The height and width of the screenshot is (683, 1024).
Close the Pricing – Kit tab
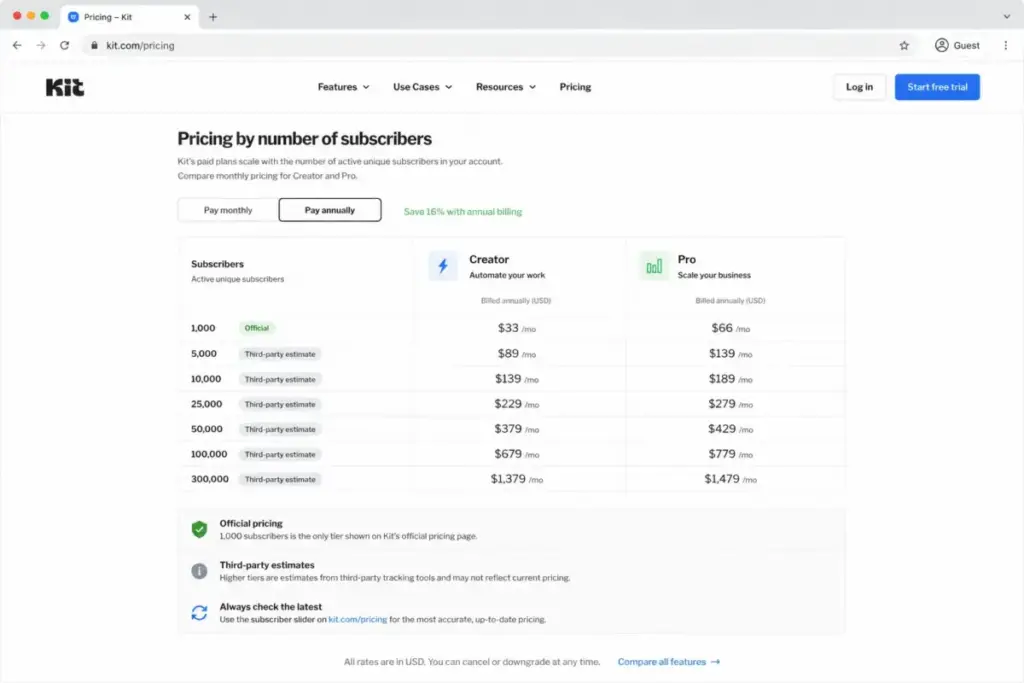[x=187, y=17]
